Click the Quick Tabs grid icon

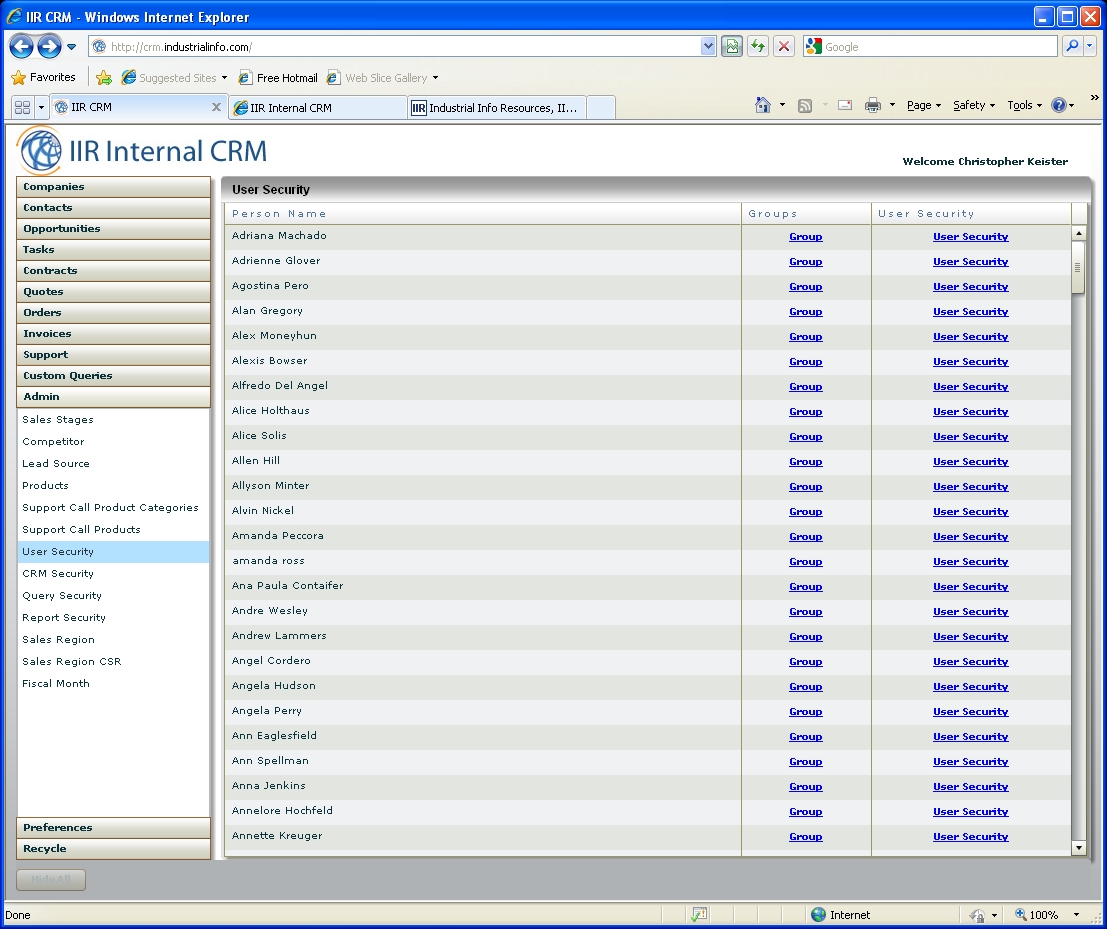(22, 107)
